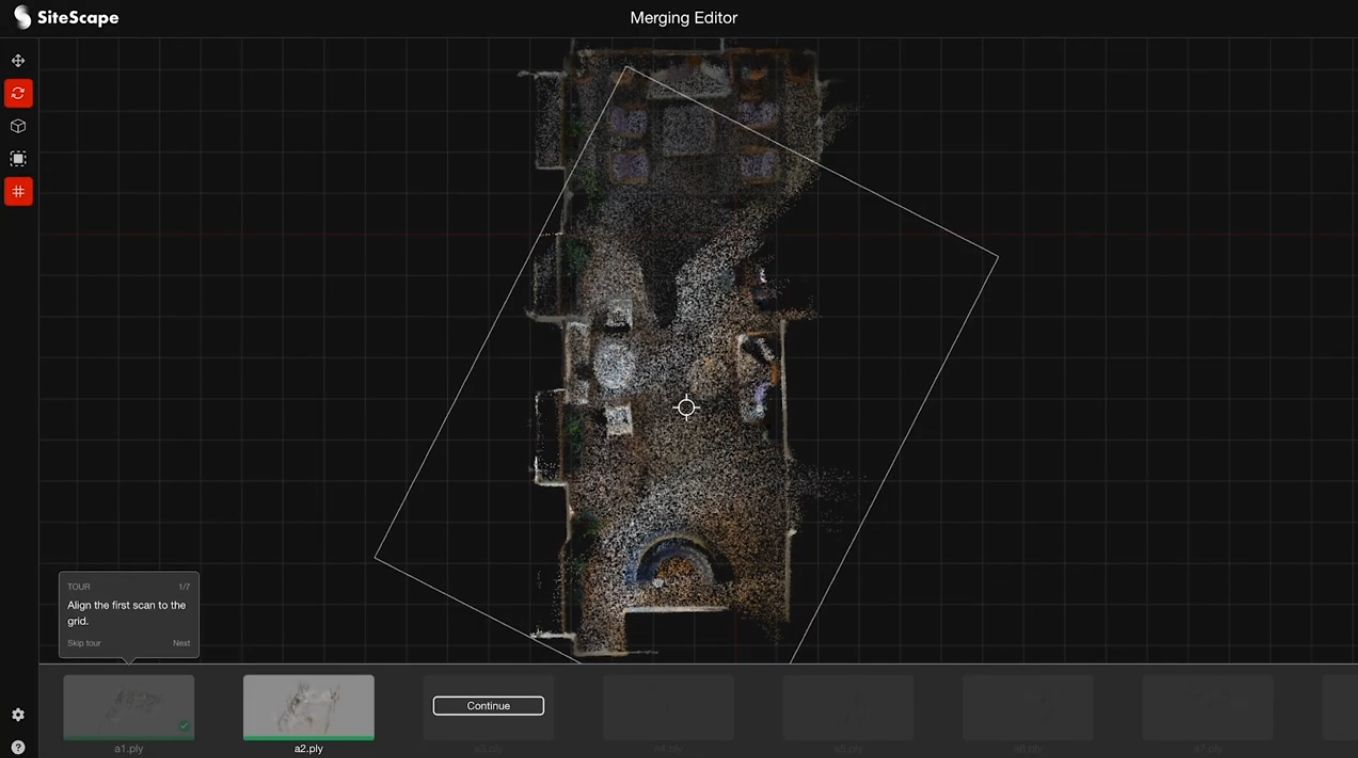This screenshot has width=1358, height=758.
Task: Click the SiteScape logo
Action: (x=66, y=17)
